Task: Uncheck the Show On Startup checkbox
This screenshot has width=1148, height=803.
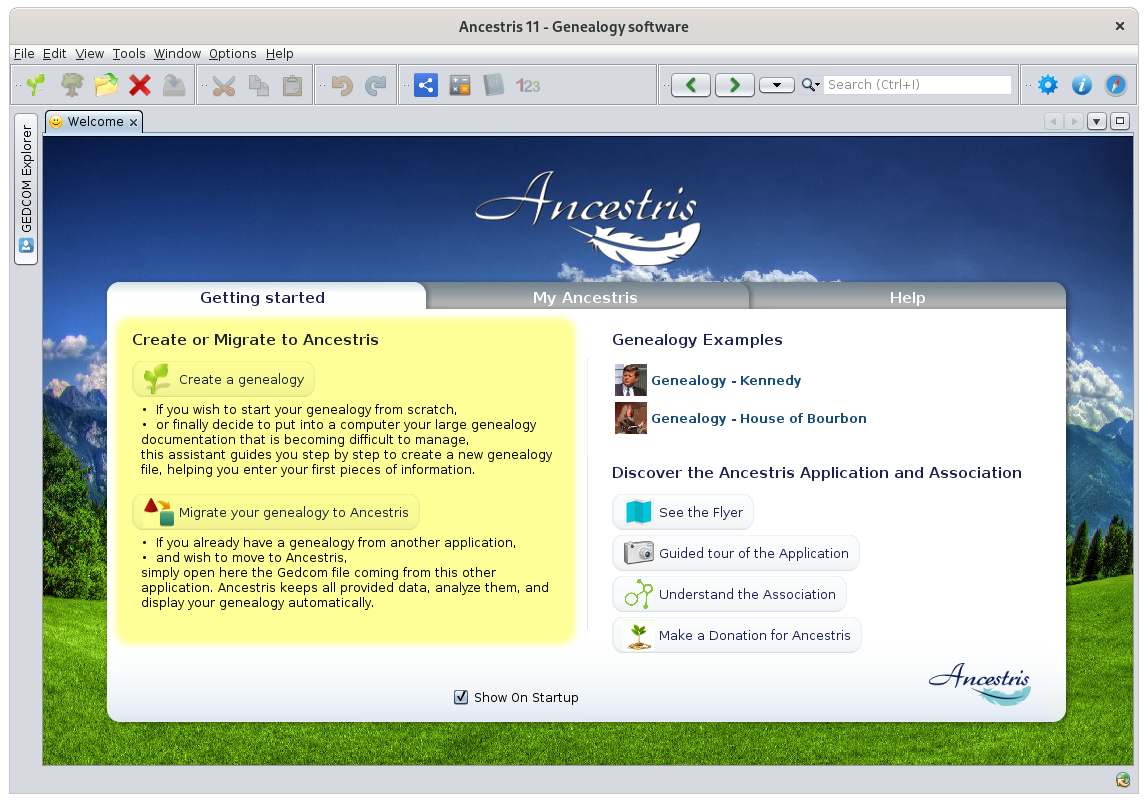Action: click(x=461, y=698)
